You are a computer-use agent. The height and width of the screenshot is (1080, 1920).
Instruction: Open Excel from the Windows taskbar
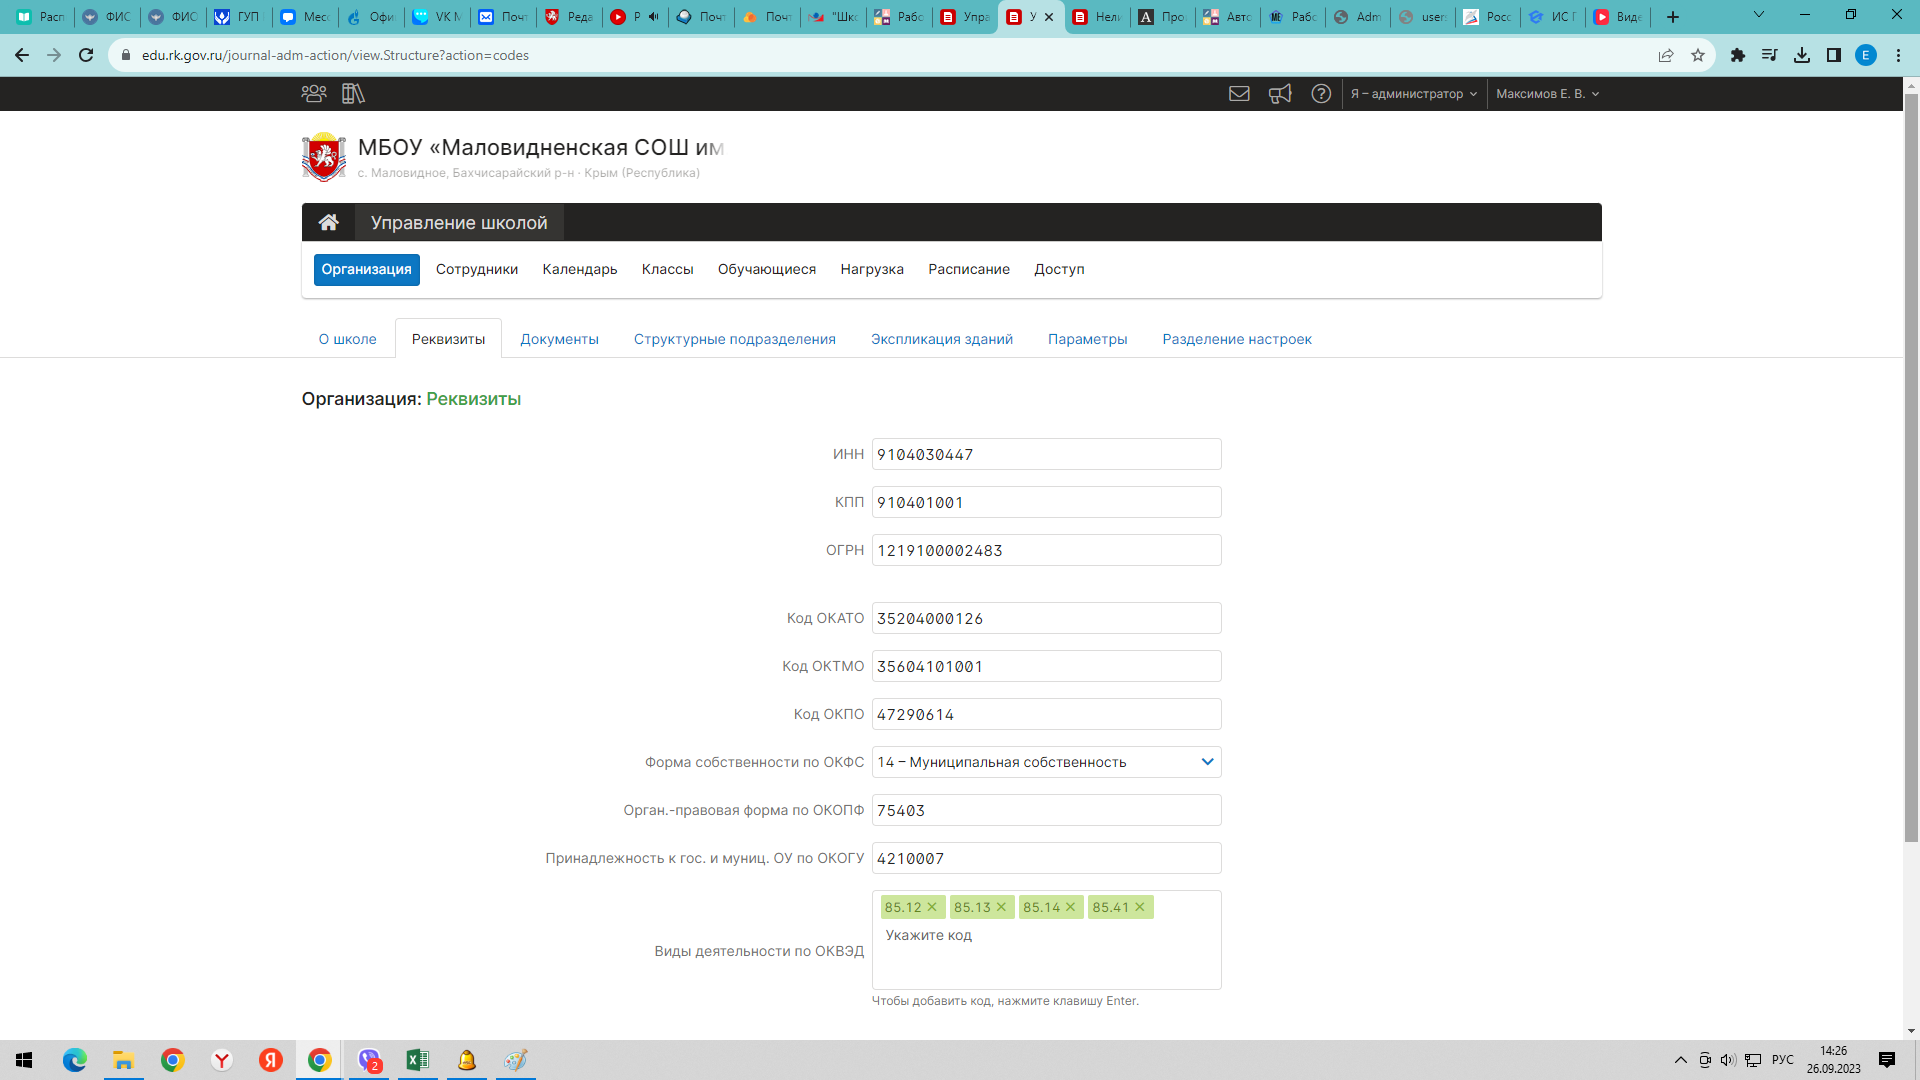[x=417, y=1060]
